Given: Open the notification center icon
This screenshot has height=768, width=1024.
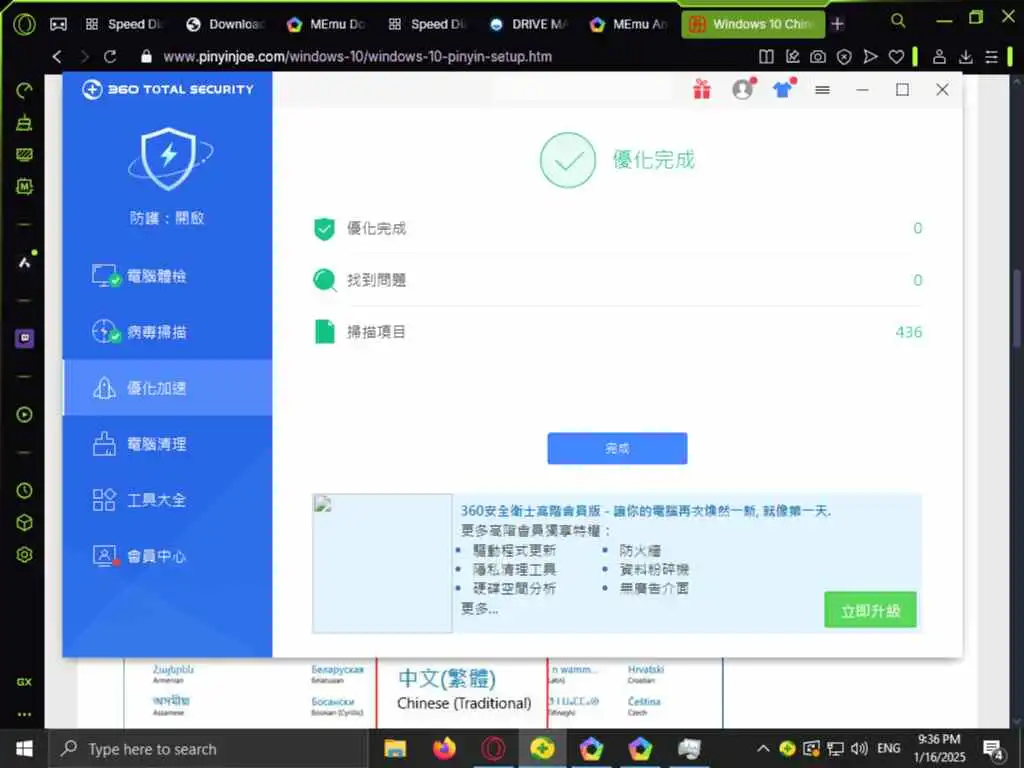Looking at the screenshot, I should click(993, 750).
